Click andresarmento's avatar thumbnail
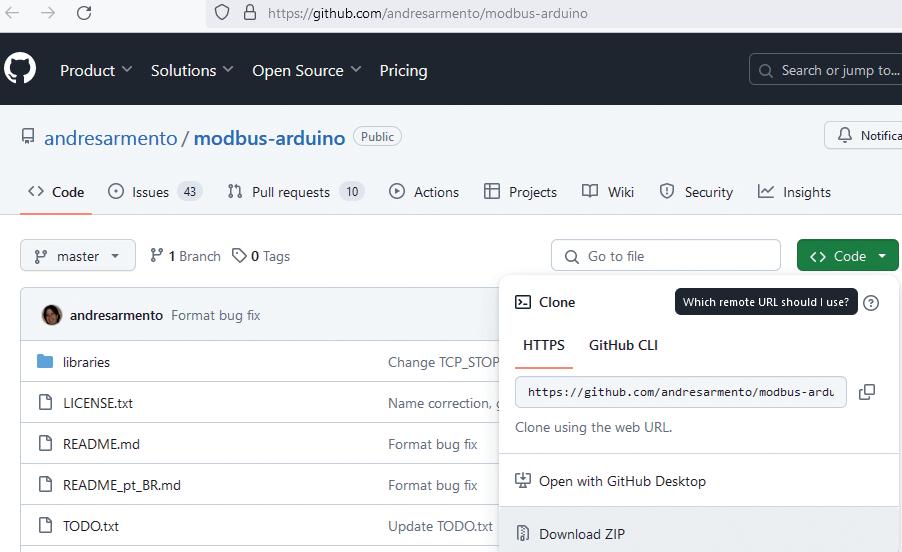 pos(51,315)
